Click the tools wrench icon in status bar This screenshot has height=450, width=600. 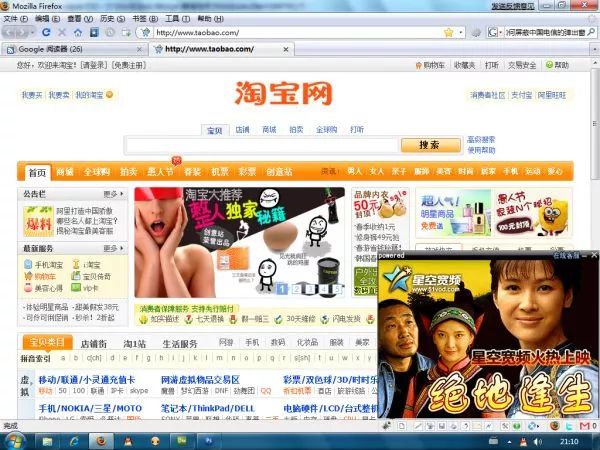click(x=505, y=426)
